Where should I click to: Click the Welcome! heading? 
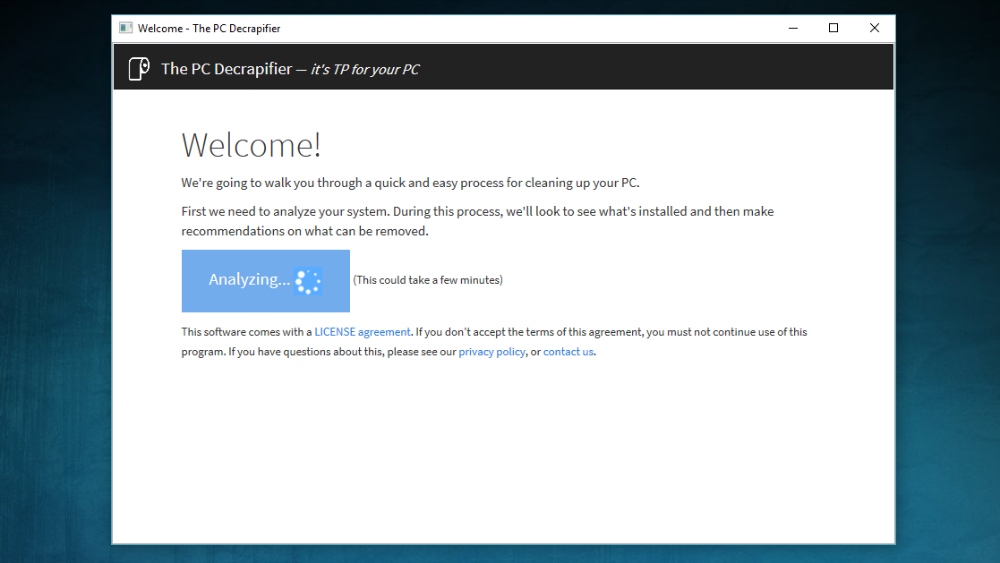pyautogui.click(x=251, y=145)
